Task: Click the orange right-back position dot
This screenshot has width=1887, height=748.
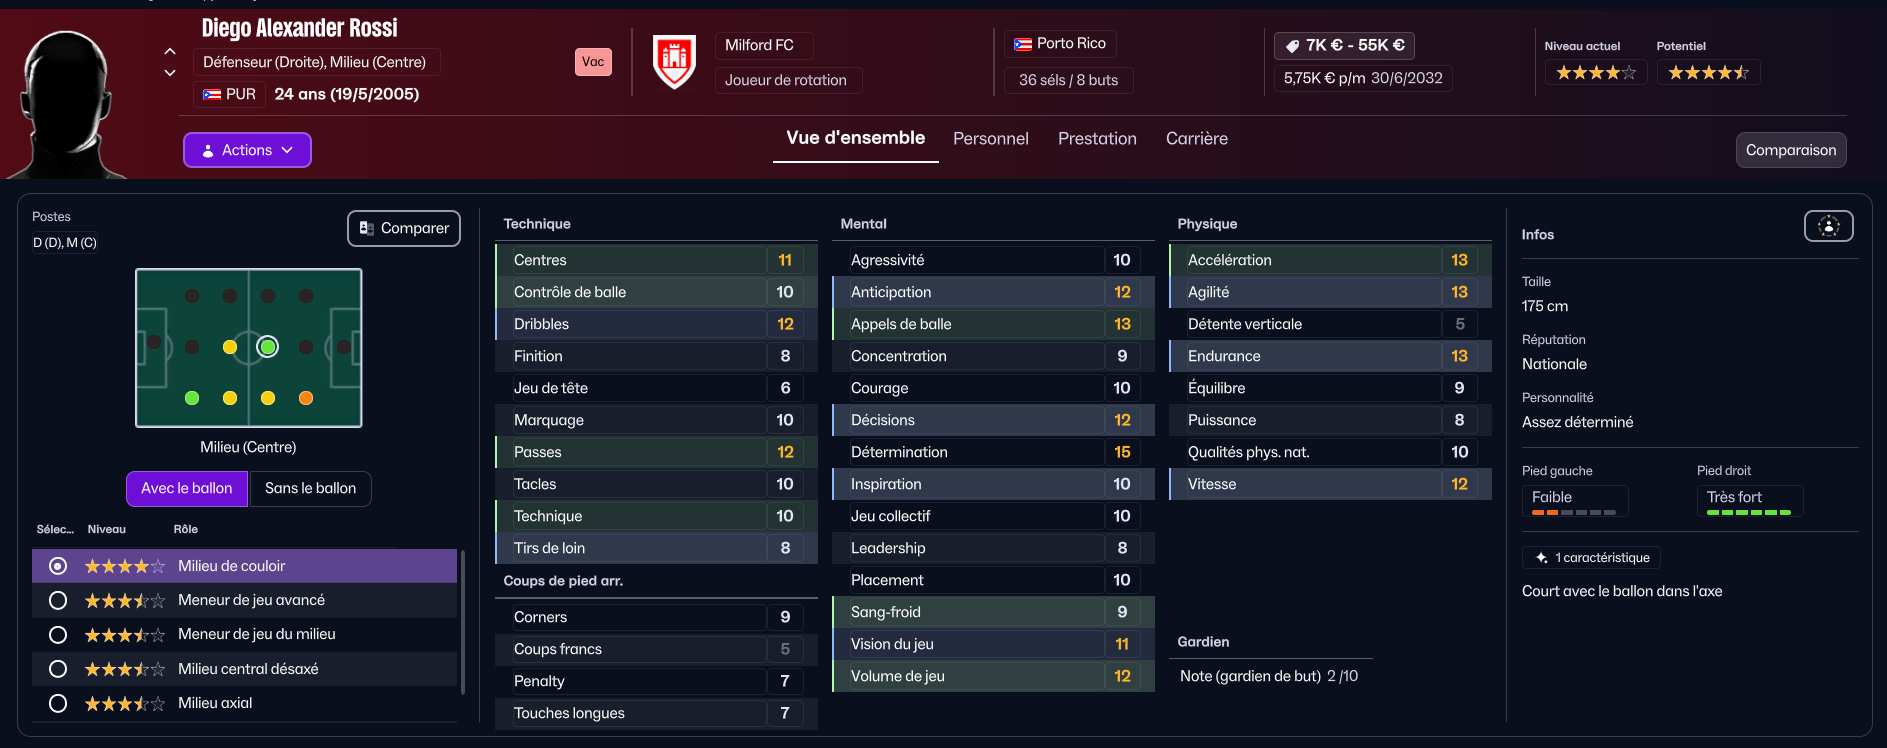Action: pos(306,398)
